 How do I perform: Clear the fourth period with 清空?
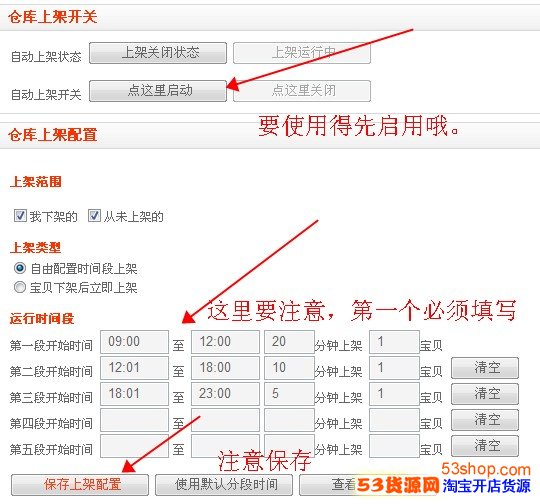click(485, 420)
